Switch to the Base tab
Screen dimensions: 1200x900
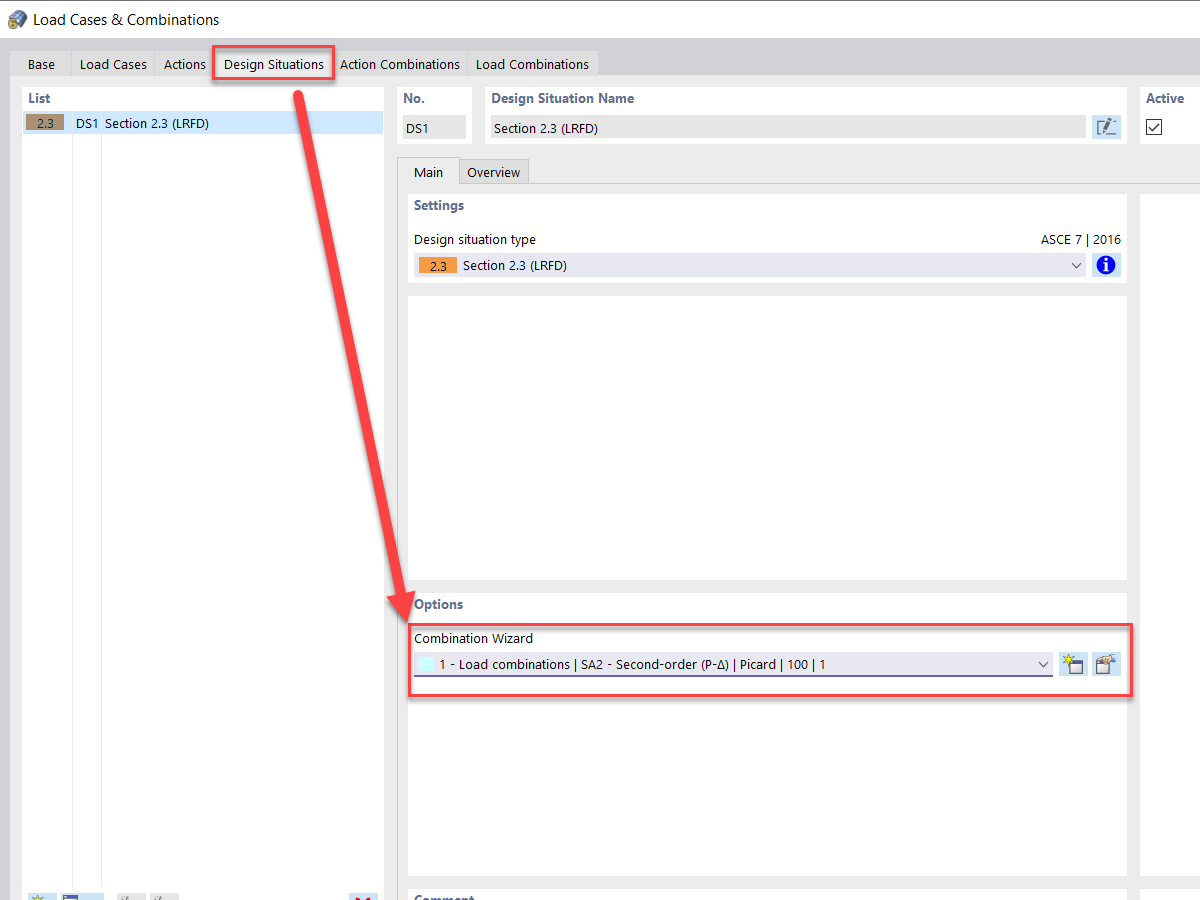40,64
